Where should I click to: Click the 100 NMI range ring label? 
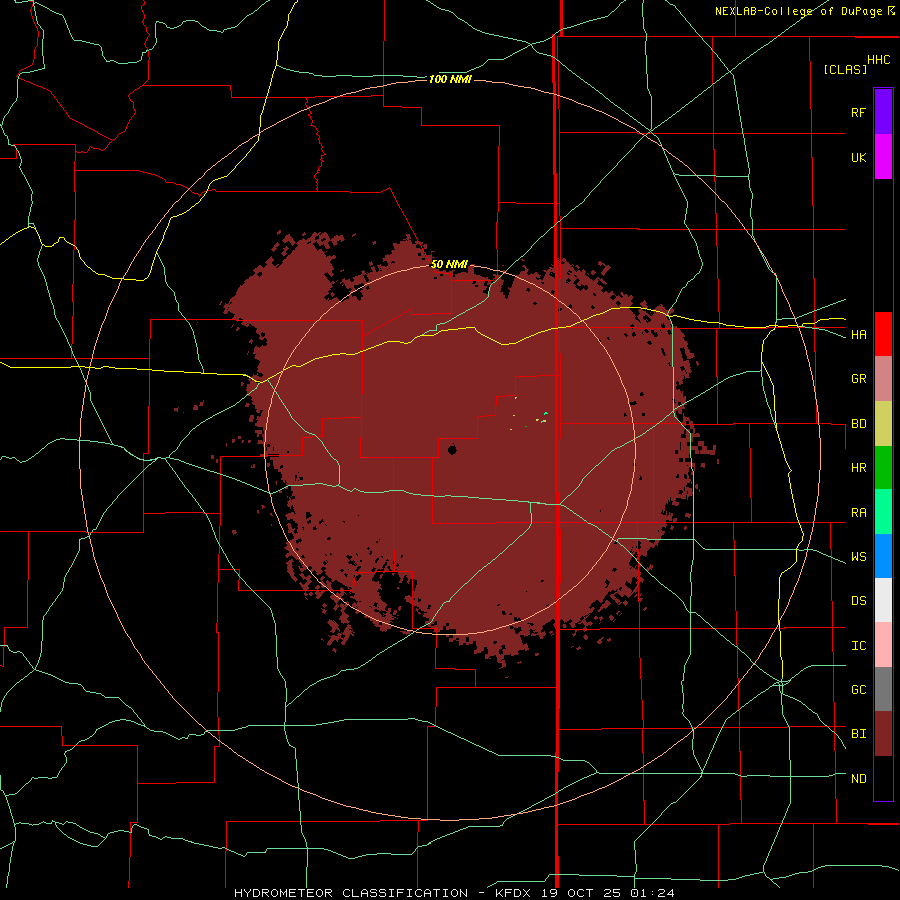point(450,79)
